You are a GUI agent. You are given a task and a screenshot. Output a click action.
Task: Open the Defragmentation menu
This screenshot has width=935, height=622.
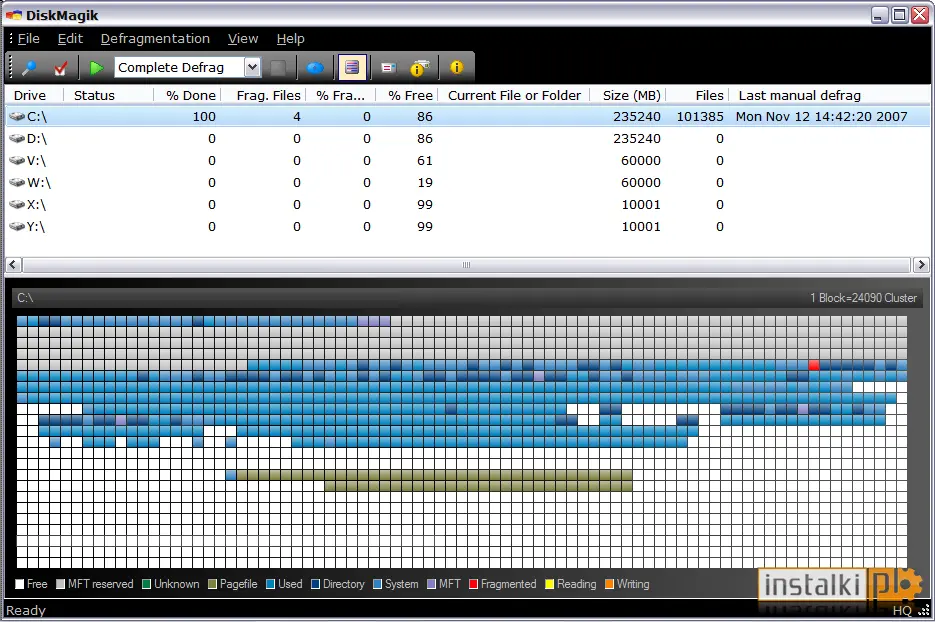[155, 39]
